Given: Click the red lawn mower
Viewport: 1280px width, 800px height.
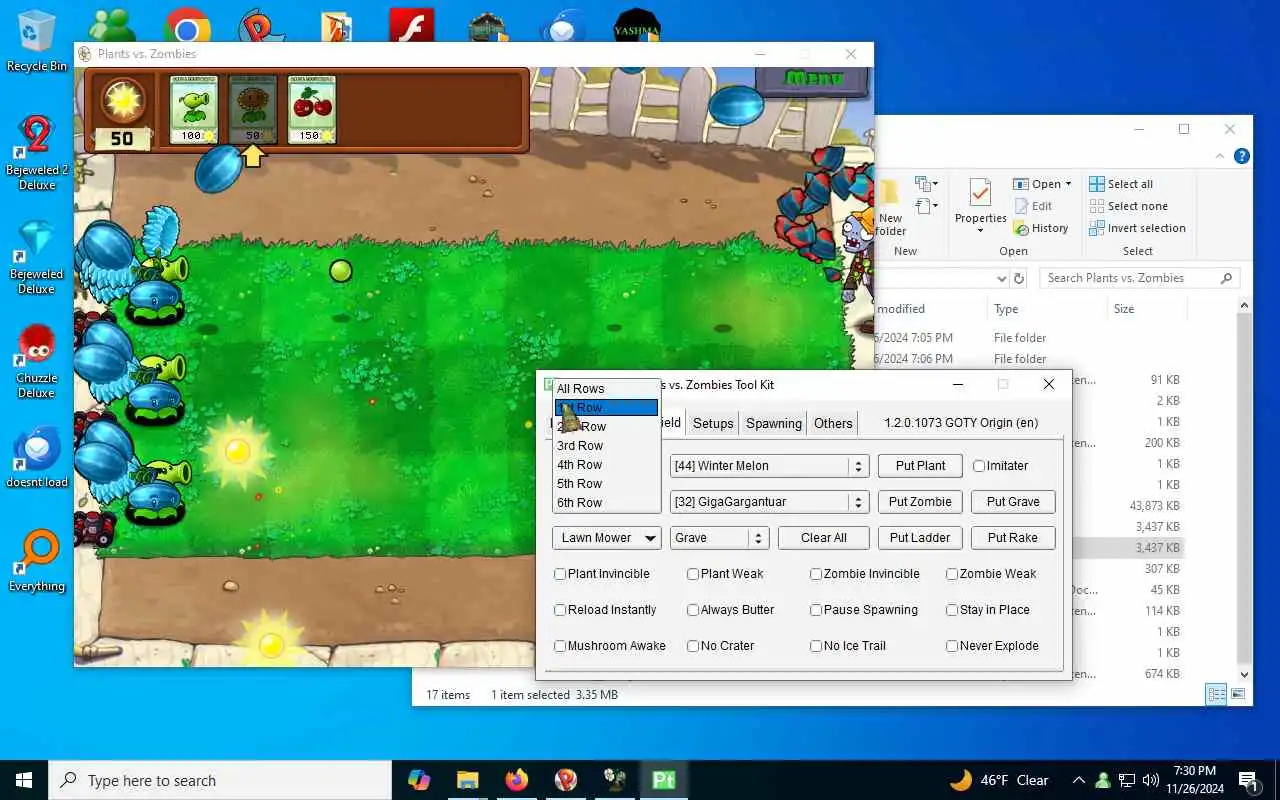Looking at the screenshot, I should tap(94, 527).
